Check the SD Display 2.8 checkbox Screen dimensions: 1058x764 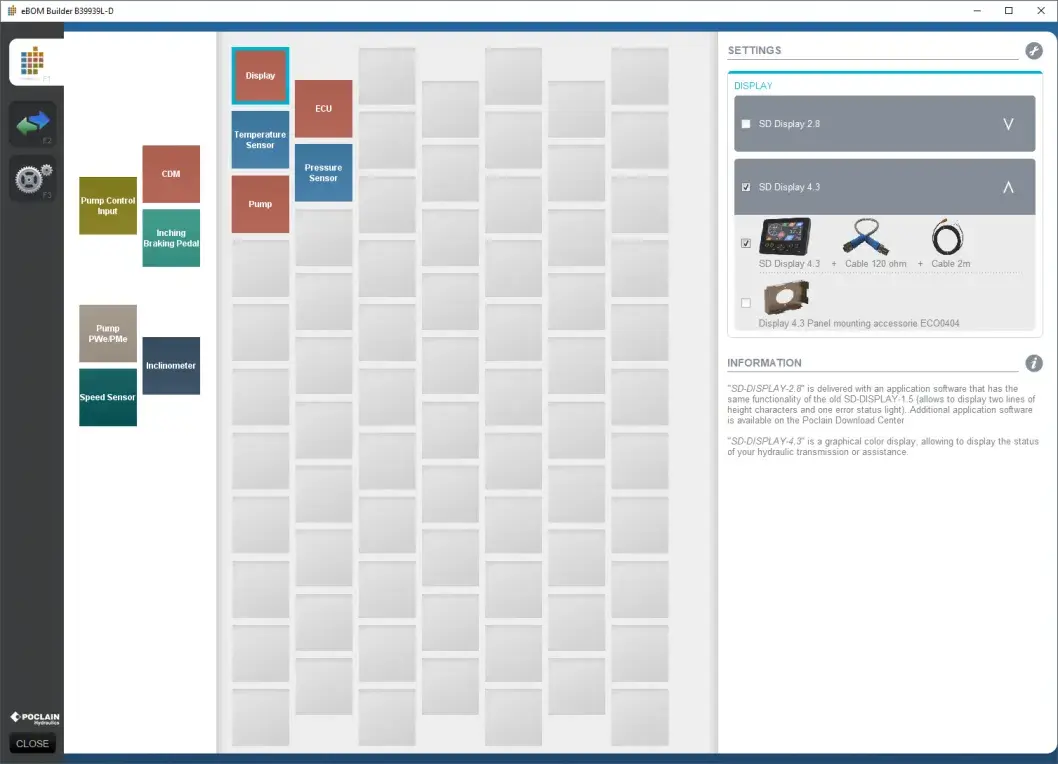coord(746,124)
